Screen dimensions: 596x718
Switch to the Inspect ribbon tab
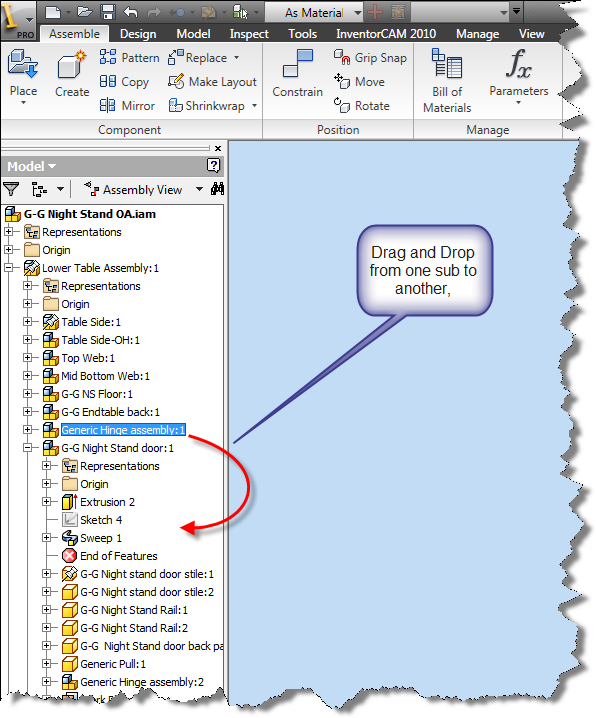point(249,34)
